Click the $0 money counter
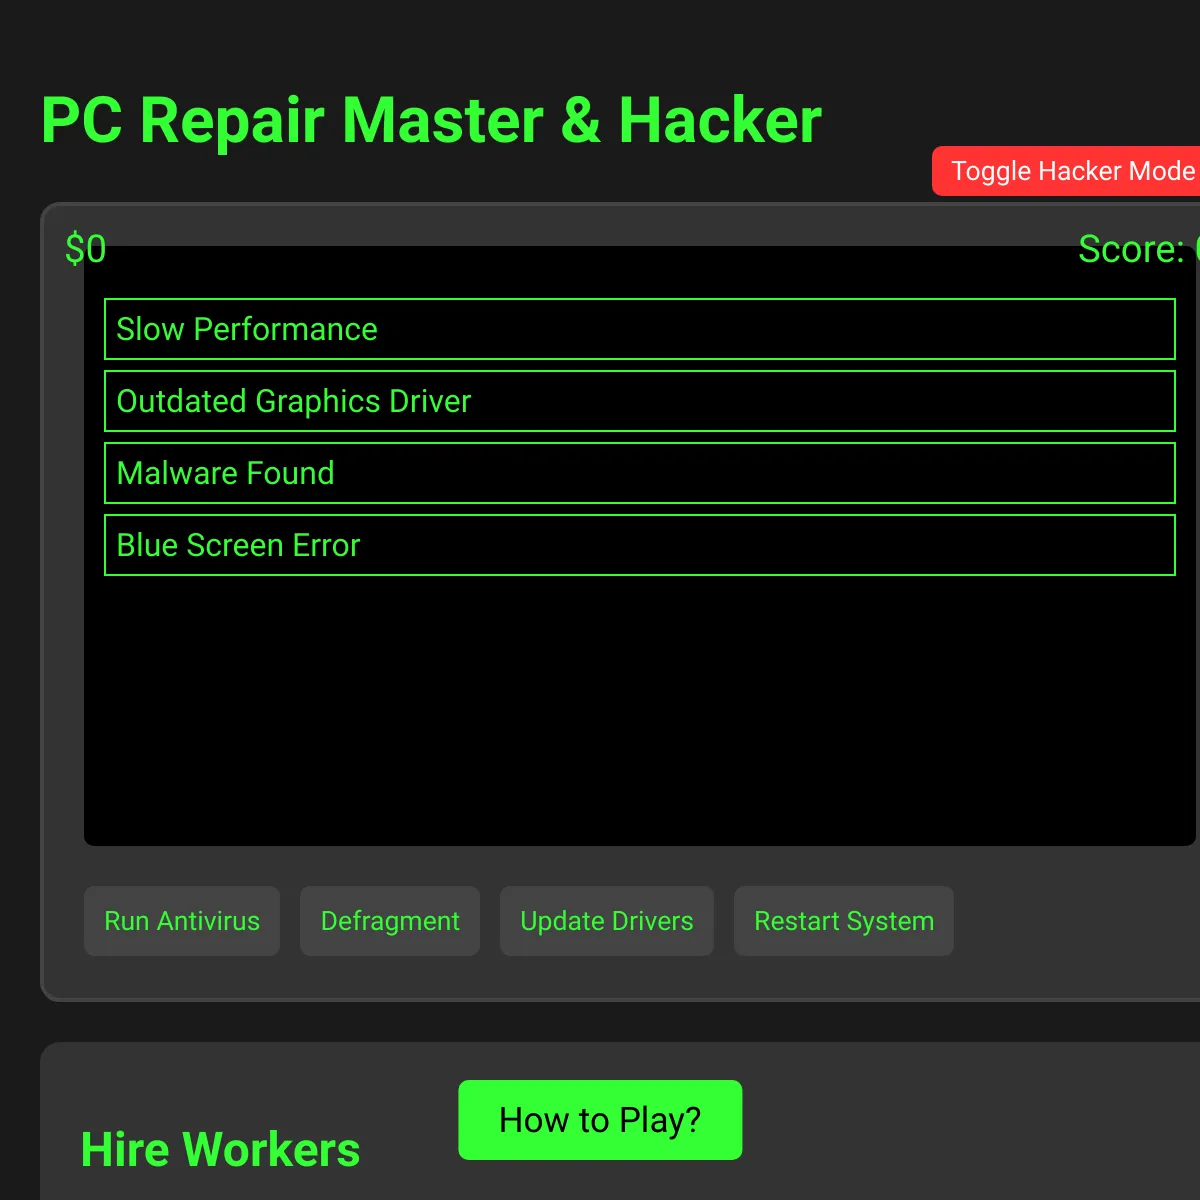This screenshot has height=1200, width=1200. click(x=85, y=249)
